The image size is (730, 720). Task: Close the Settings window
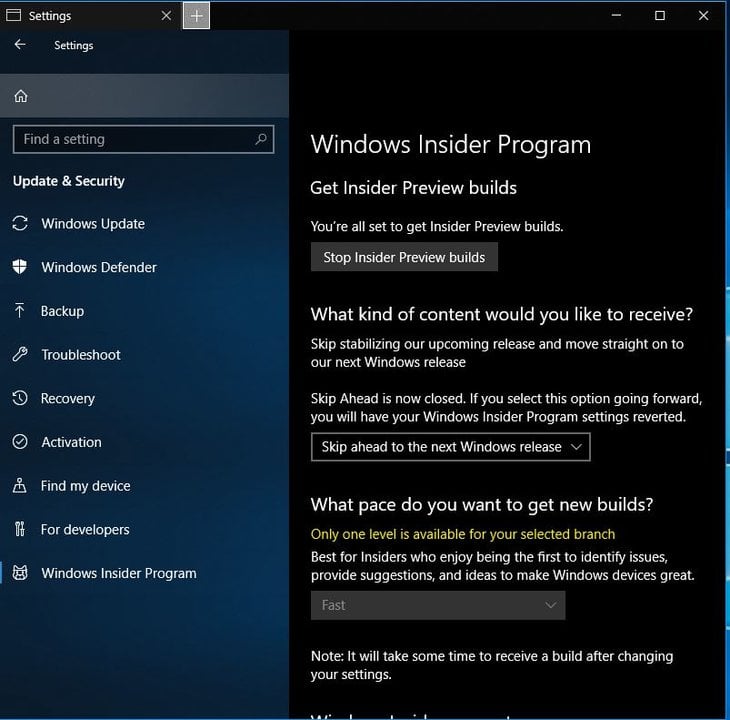click(703, 15)
